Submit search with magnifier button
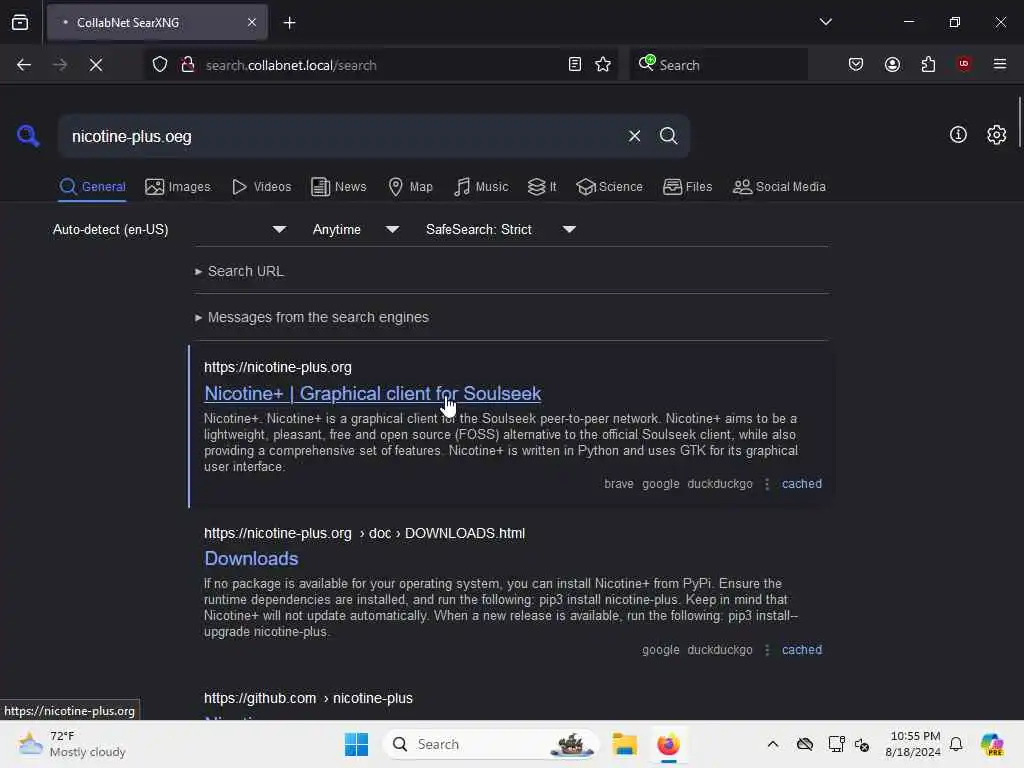This screenshot has width=1024, height=768. tap(668, 136)
